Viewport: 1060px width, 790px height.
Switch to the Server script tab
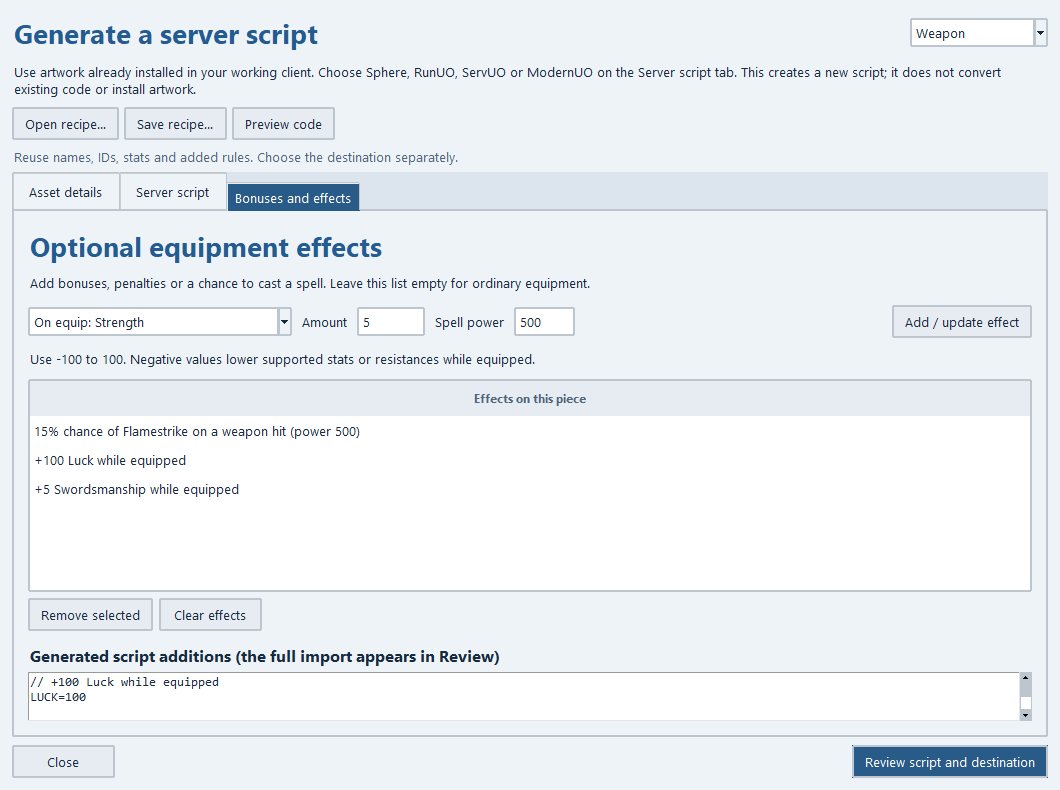click(x=172, y=193)
